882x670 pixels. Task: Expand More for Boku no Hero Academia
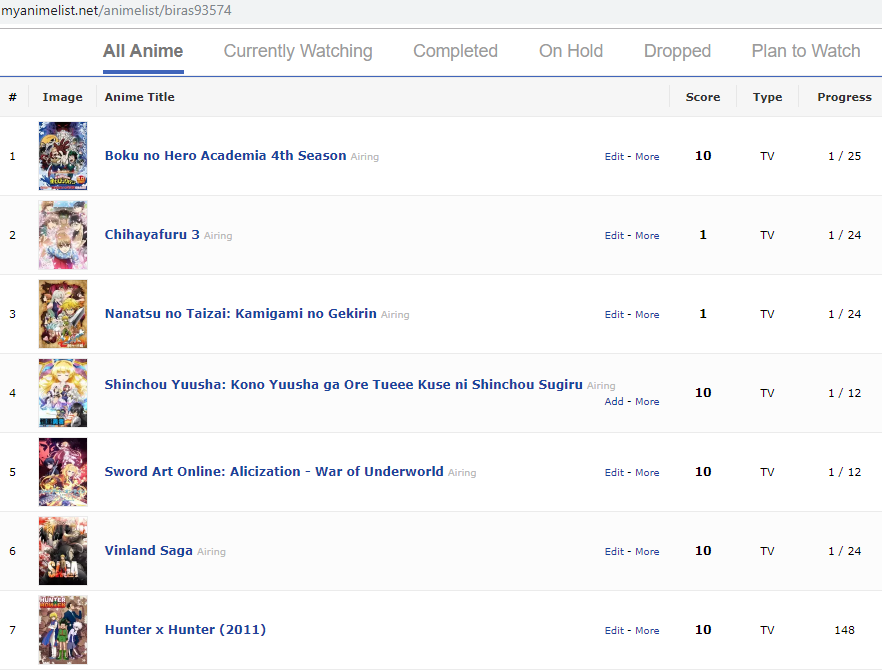(647, 157)
